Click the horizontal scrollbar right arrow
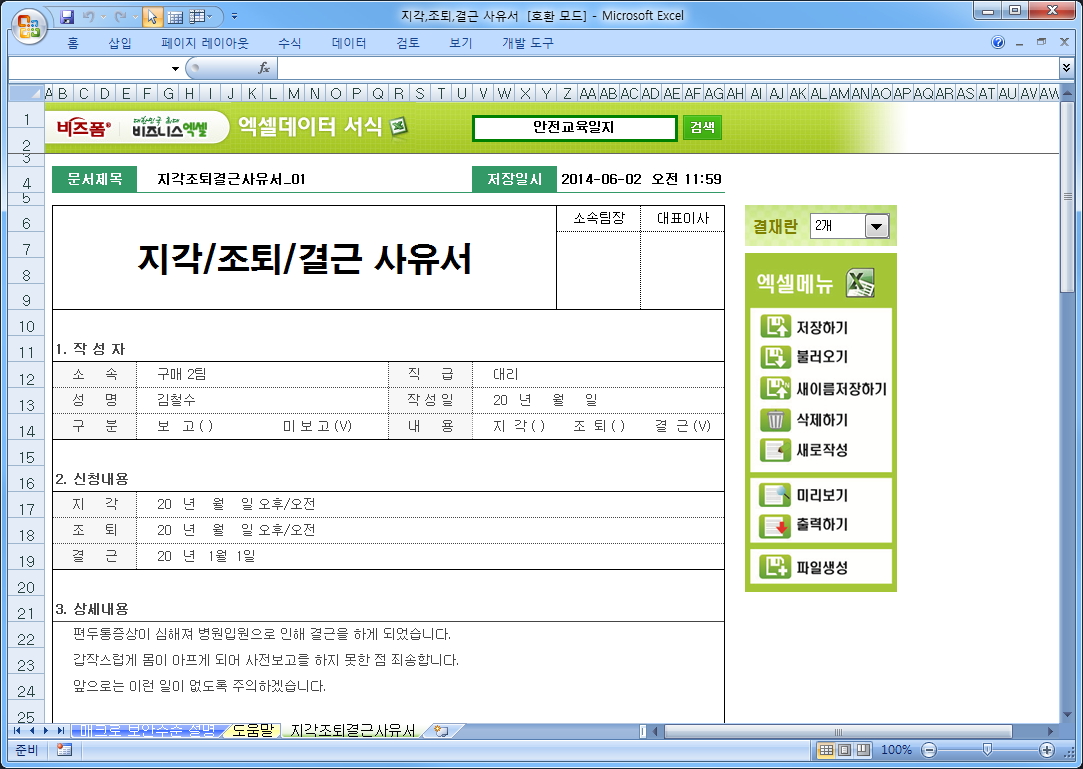Viewport: 1083px width, 769px height. point(1051,731)
